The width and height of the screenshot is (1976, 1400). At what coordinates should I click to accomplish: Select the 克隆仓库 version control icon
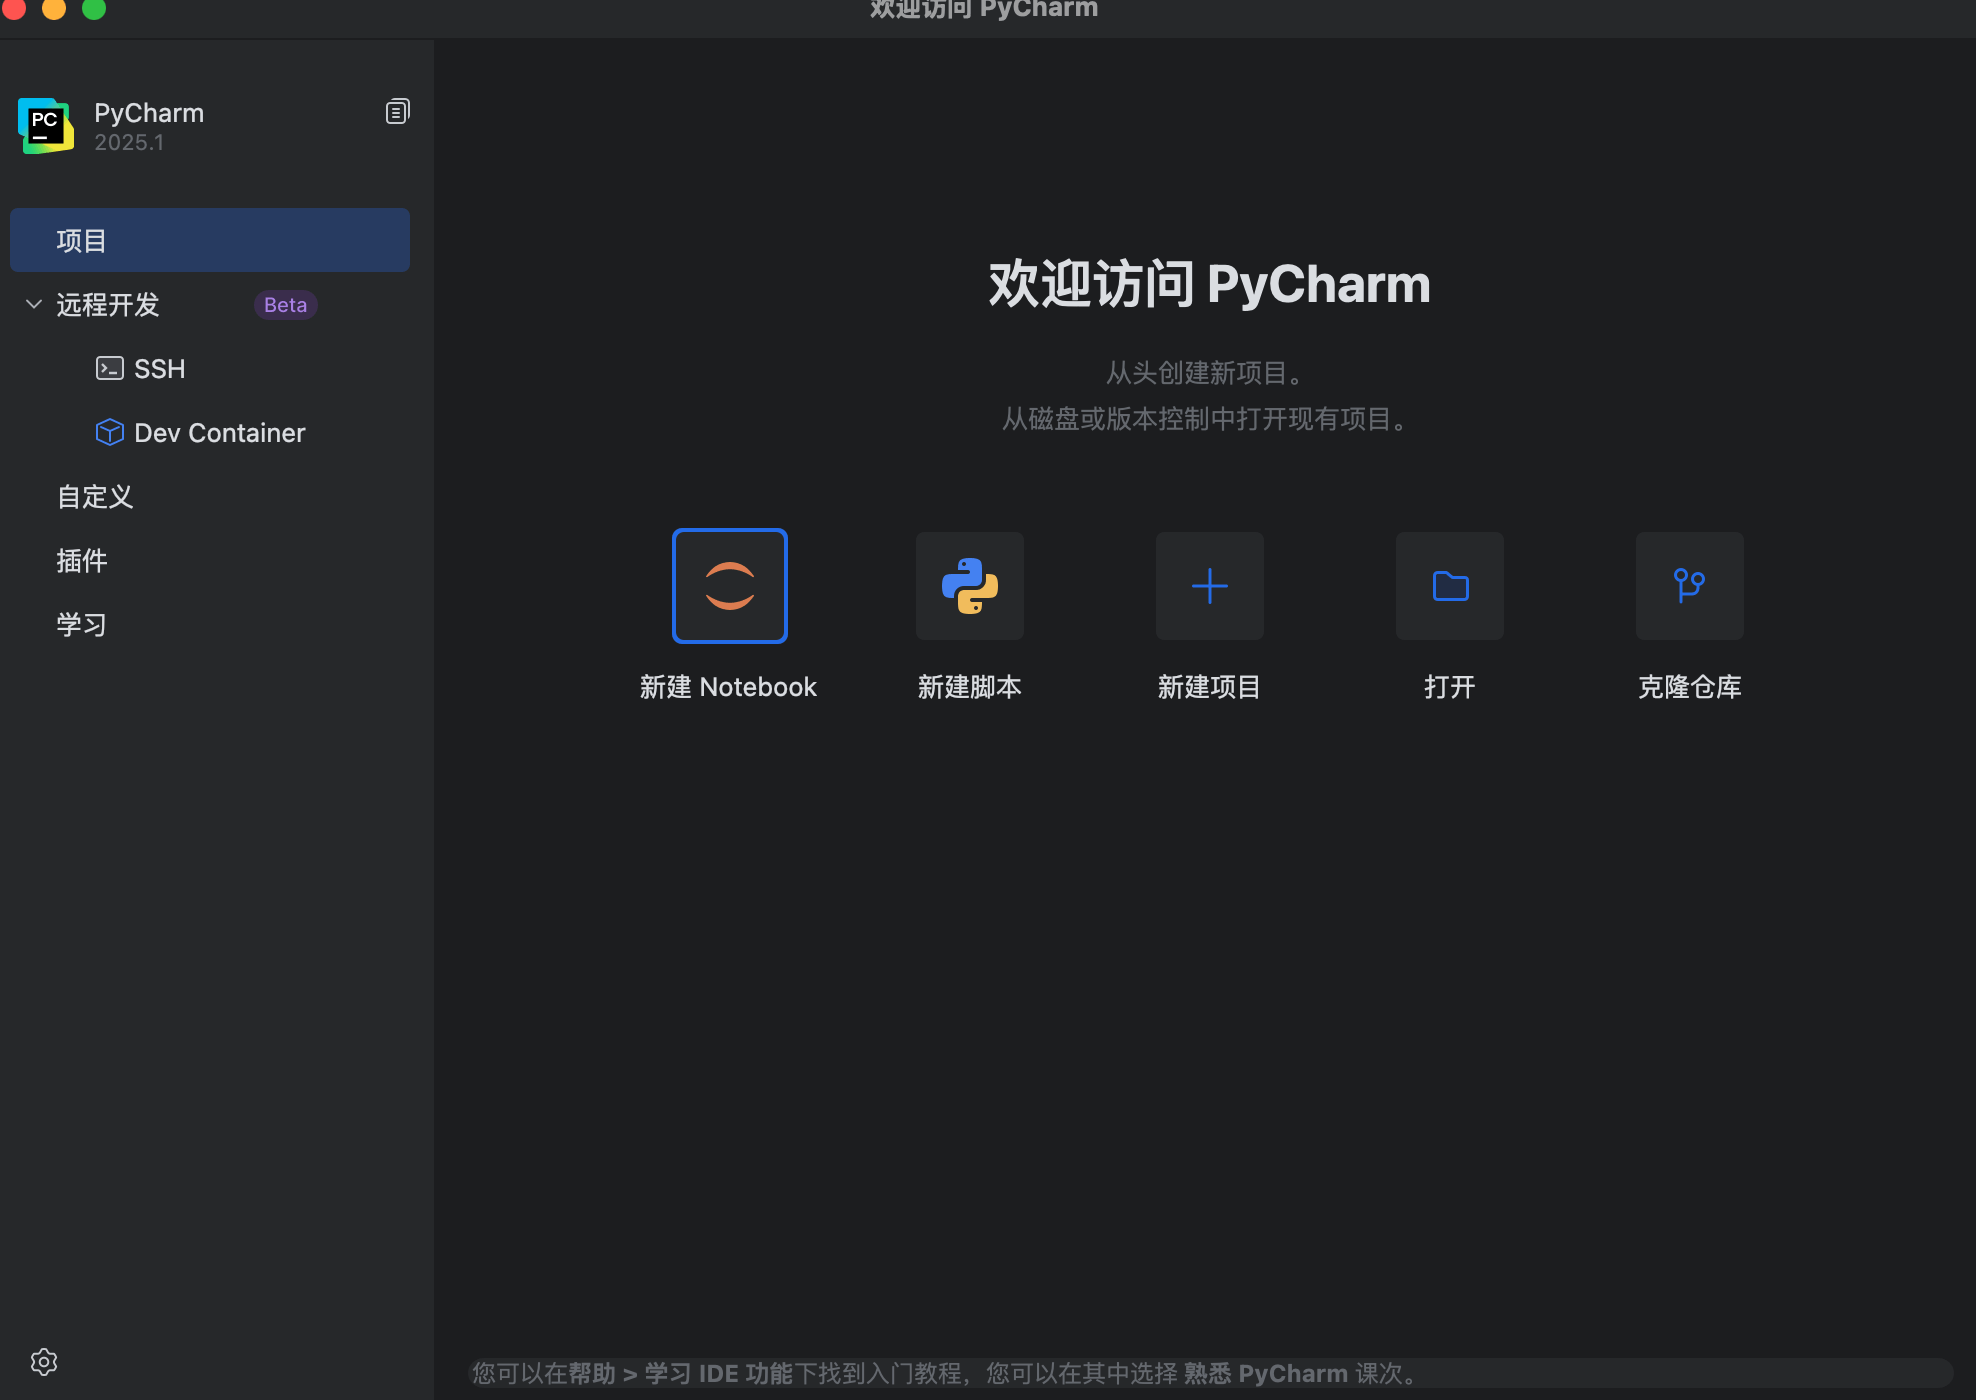coord(1689,586)
